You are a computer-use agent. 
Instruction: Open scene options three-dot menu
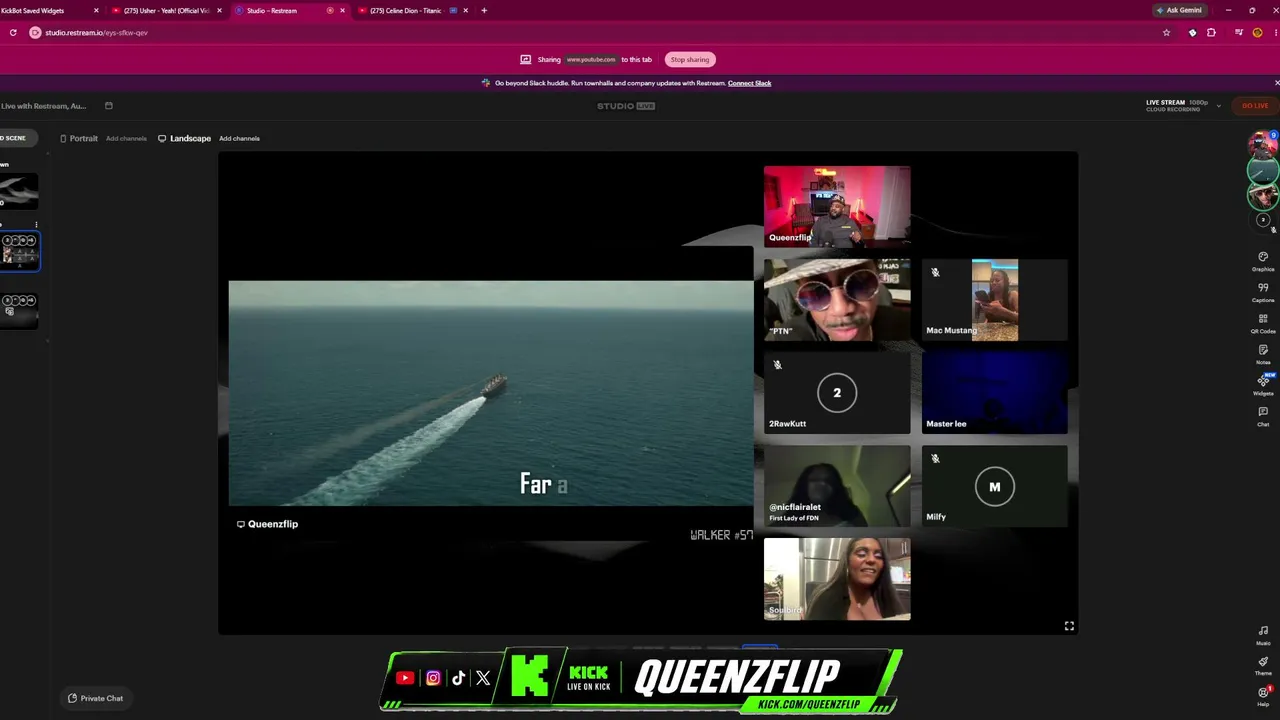(x=36, y=225)
